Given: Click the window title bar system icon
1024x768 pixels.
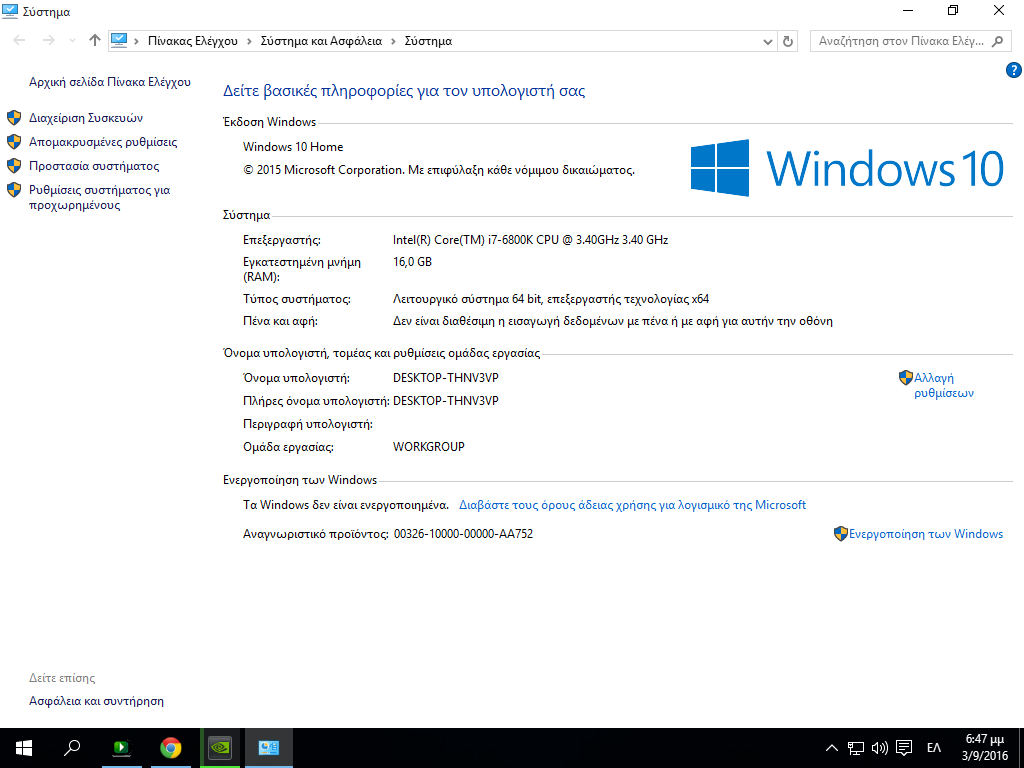Looking at the screenshot, I should point(10,11).
